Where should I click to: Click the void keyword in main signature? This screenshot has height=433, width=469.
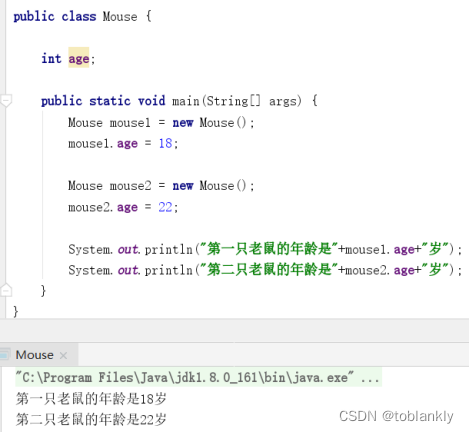click(x=152, y=101)
